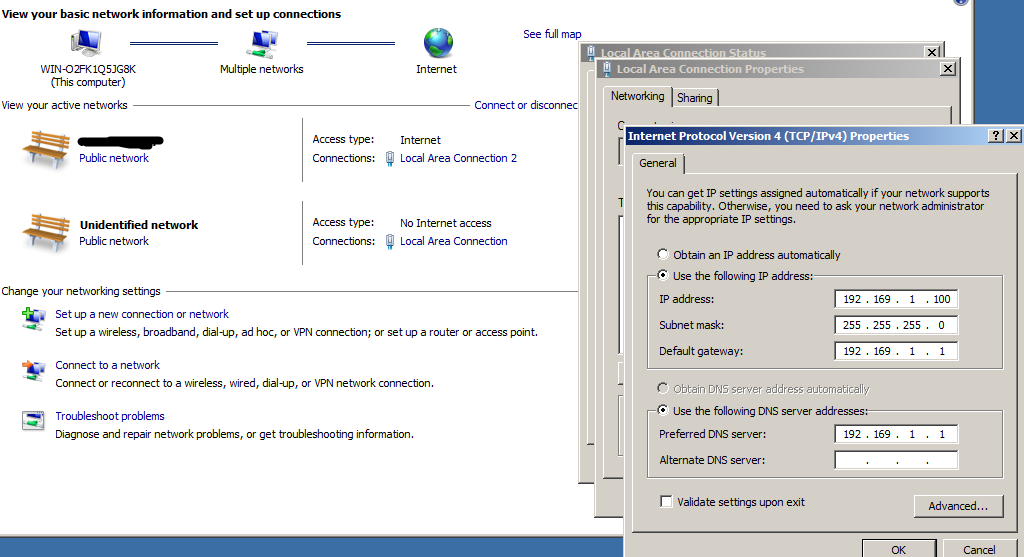This screenshot has width=1024, height=557.
Task: Open the Connect to a network link
Action: click(x=107, y=365)
